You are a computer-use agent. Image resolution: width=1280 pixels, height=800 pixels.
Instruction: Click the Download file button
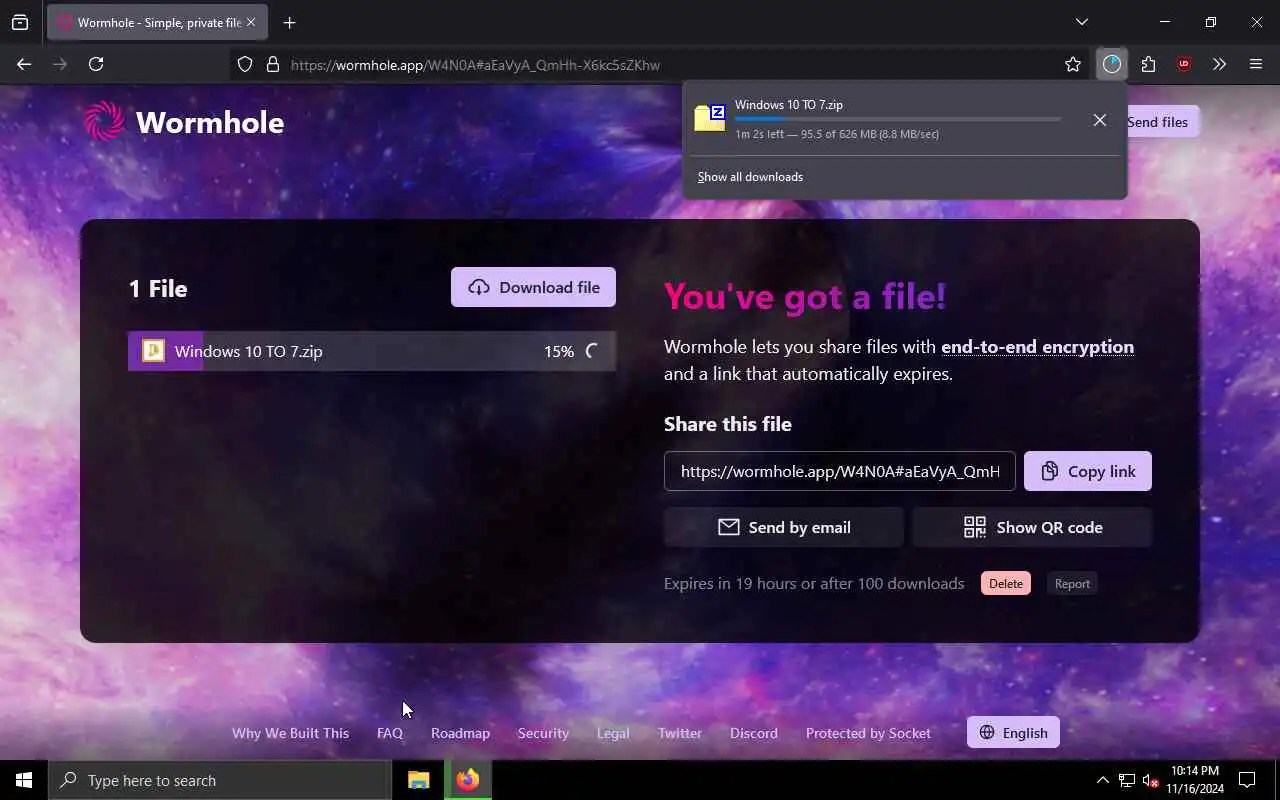click(533, 287)
